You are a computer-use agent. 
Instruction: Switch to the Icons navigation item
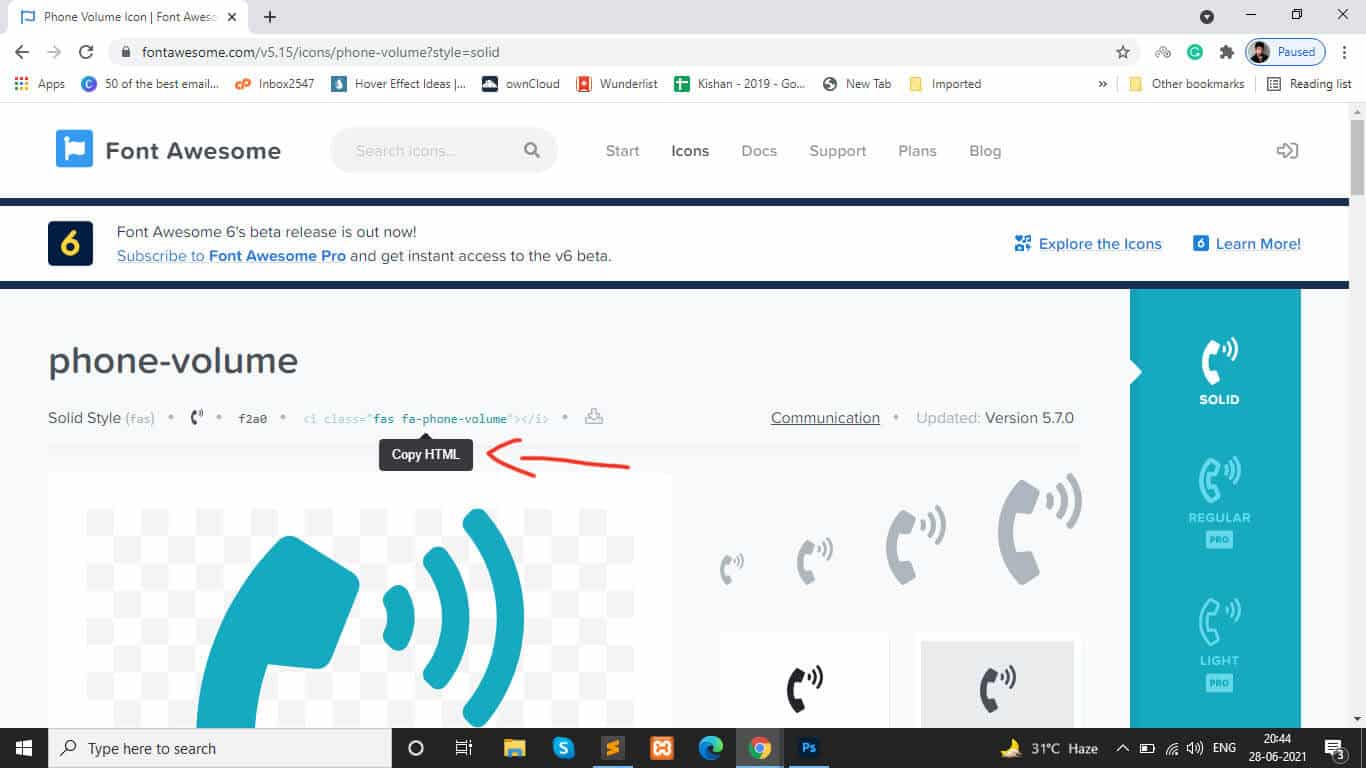pos(690,150)
